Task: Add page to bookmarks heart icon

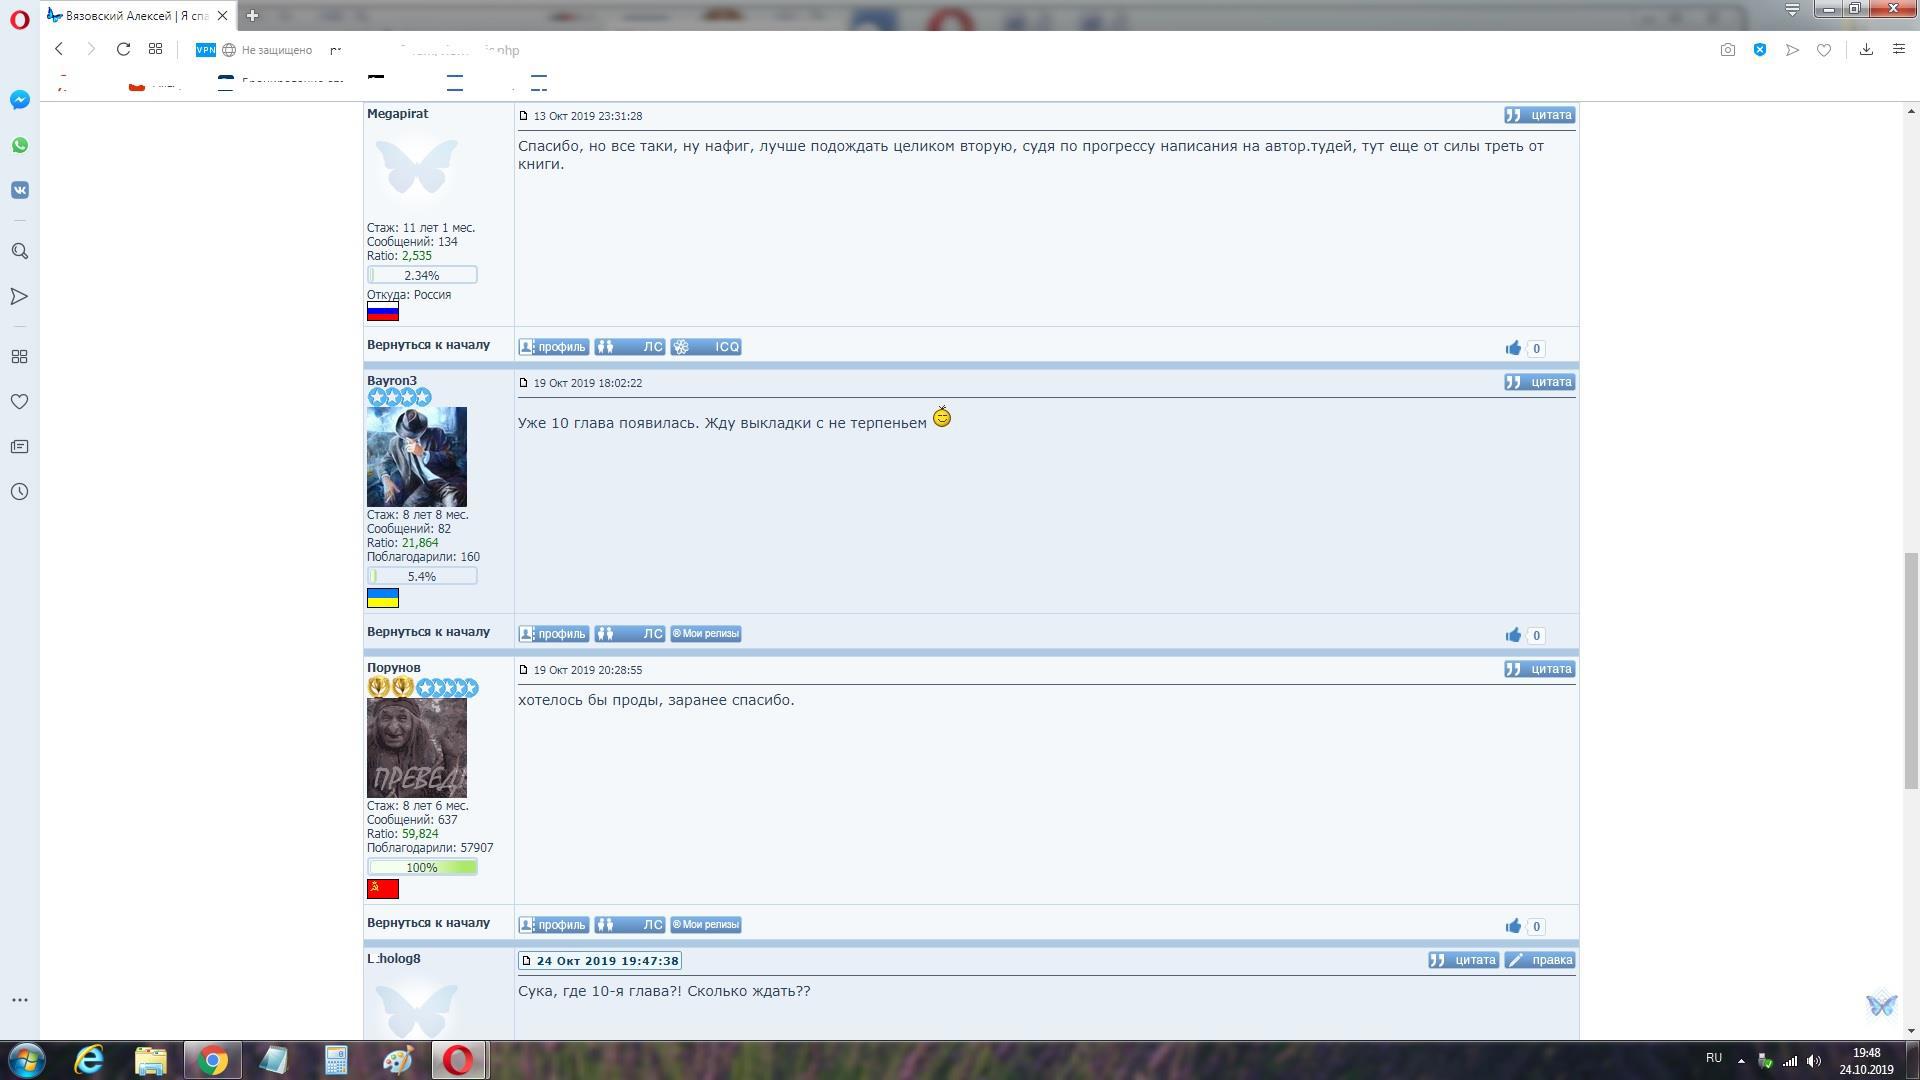Action: 1824,50
